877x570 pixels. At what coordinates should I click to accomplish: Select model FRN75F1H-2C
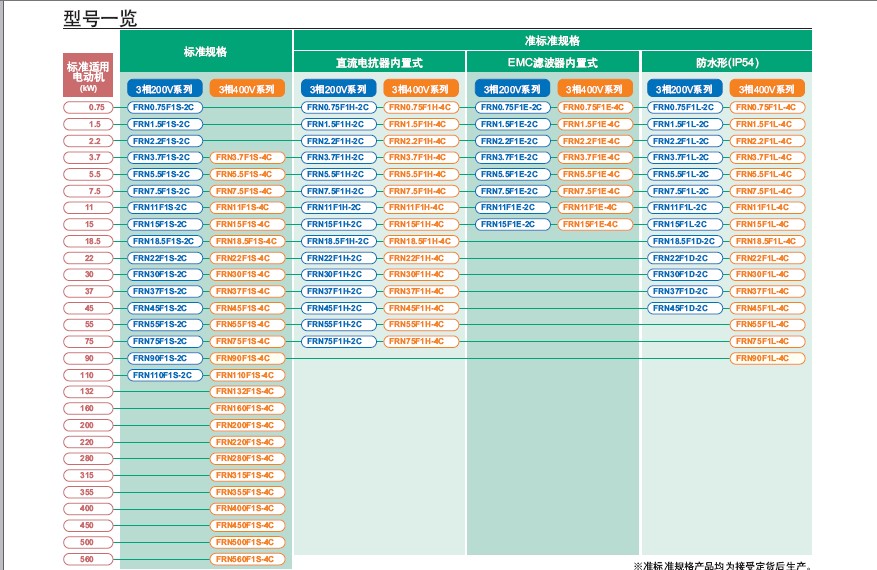[339, 341]
